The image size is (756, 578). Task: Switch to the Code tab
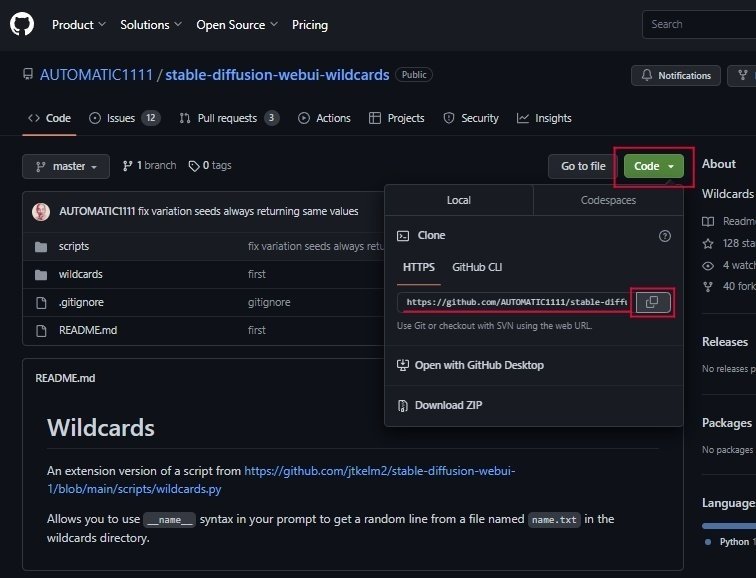49,118
